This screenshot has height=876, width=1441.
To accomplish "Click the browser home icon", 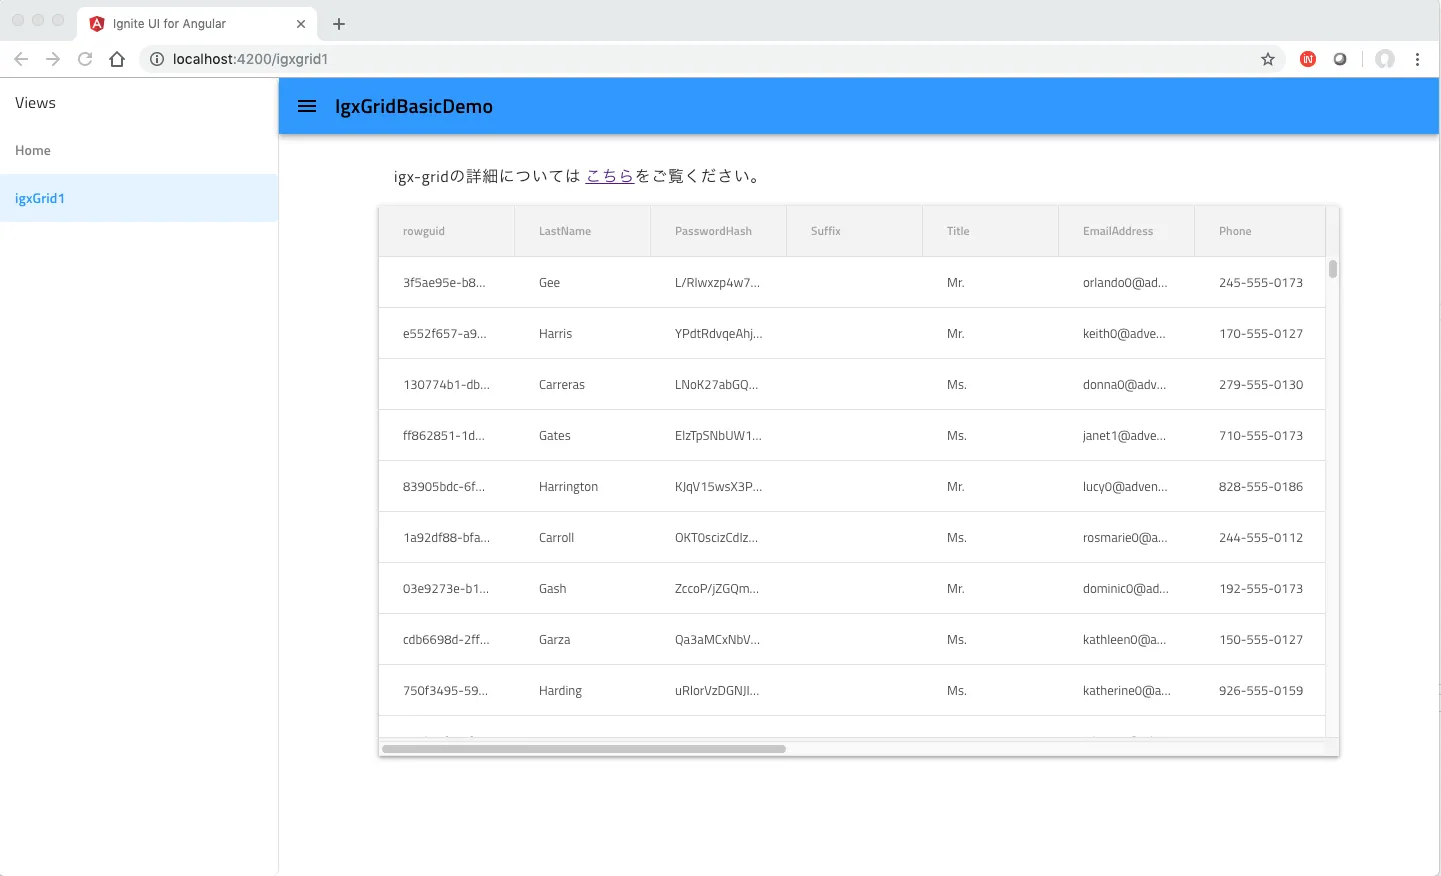I will (x=117, y=59).
